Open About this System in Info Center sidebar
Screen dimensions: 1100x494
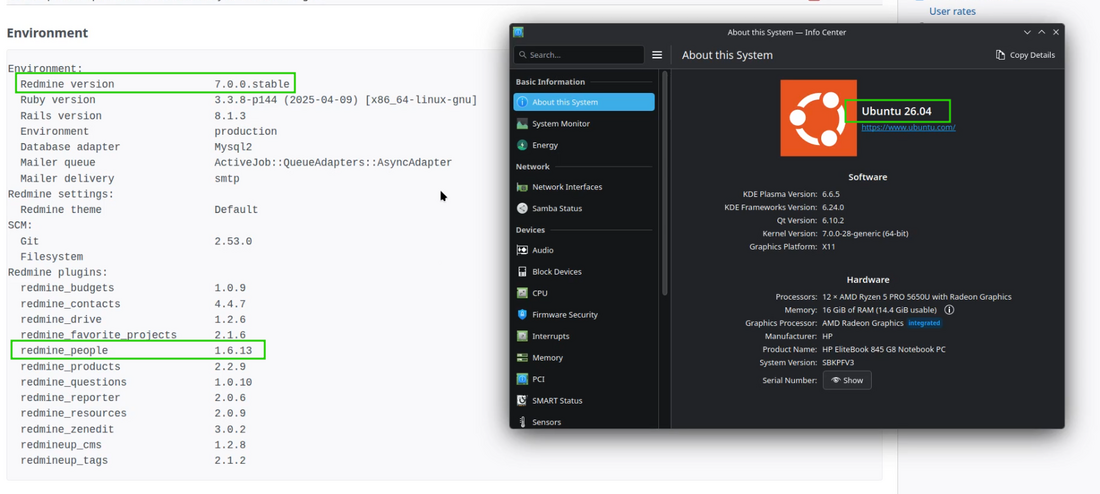pos(584,102)
